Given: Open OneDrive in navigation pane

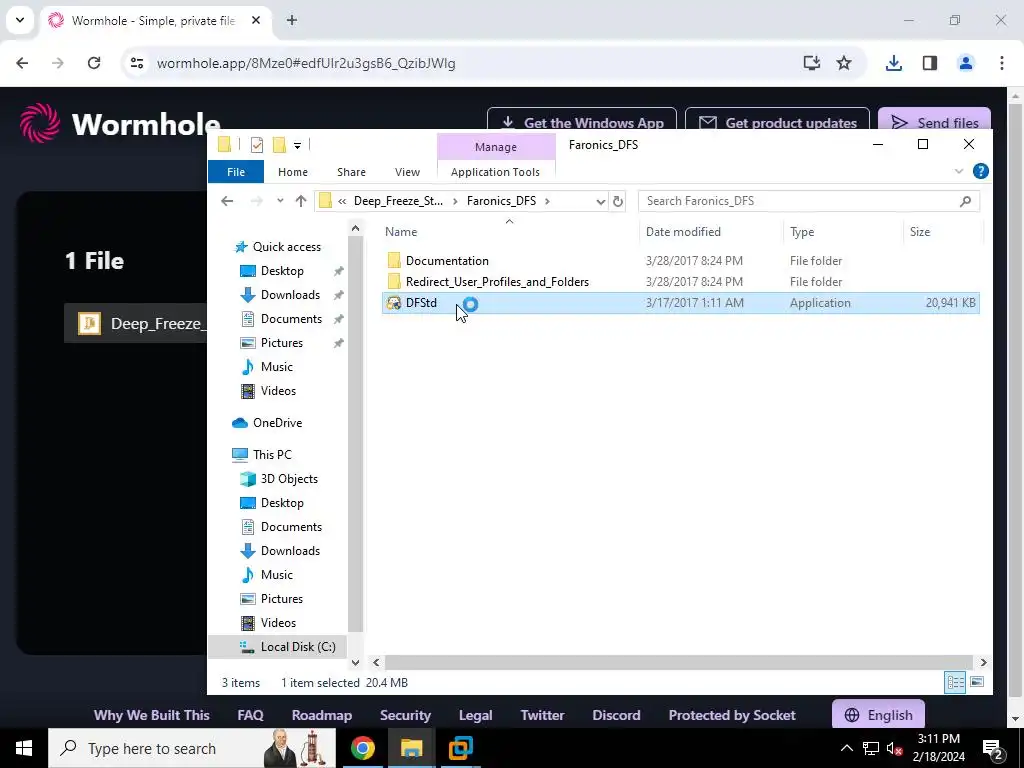Looking at the screenshot, I should pyautogui.click(x=277, y=423).
